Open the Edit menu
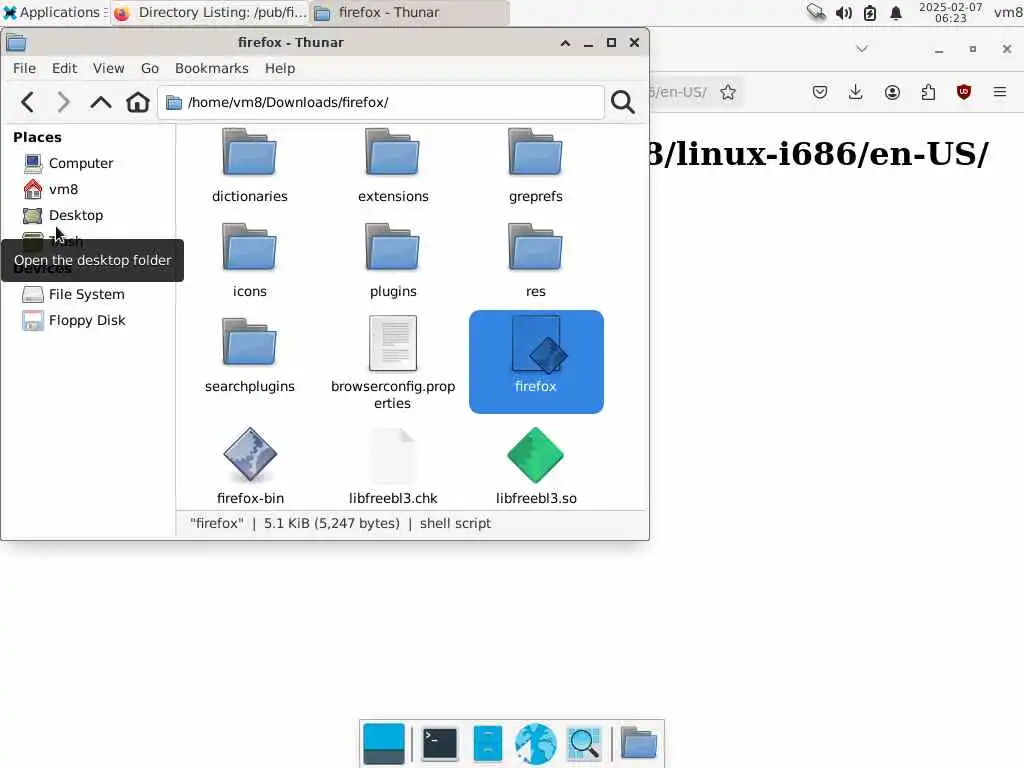1024x768 pixels. [64, 69]
